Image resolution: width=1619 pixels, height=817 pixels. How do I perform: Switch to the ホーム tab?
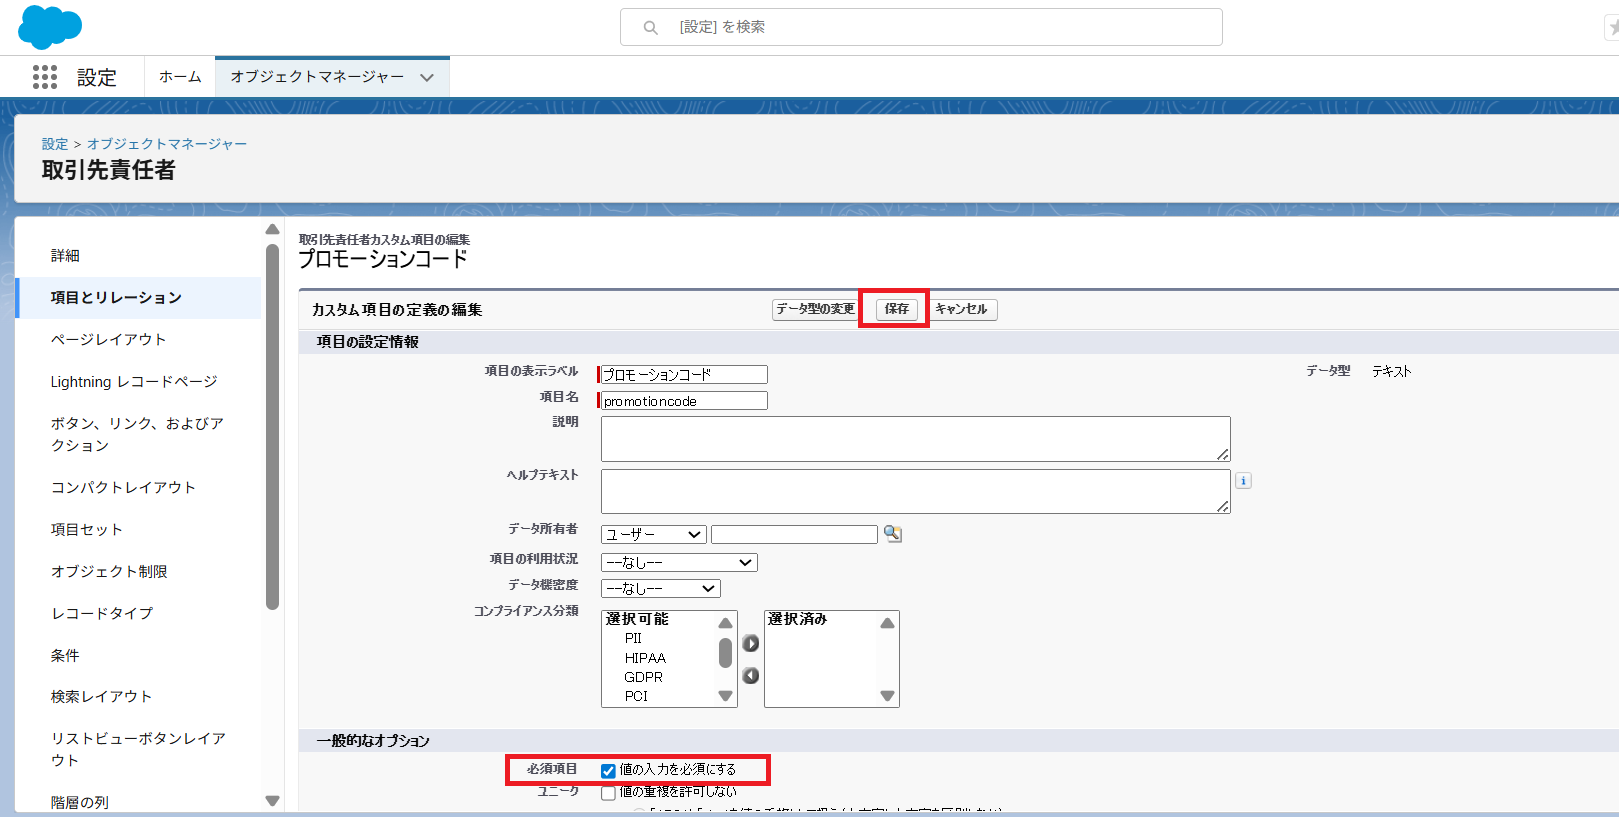click(180, 77)
